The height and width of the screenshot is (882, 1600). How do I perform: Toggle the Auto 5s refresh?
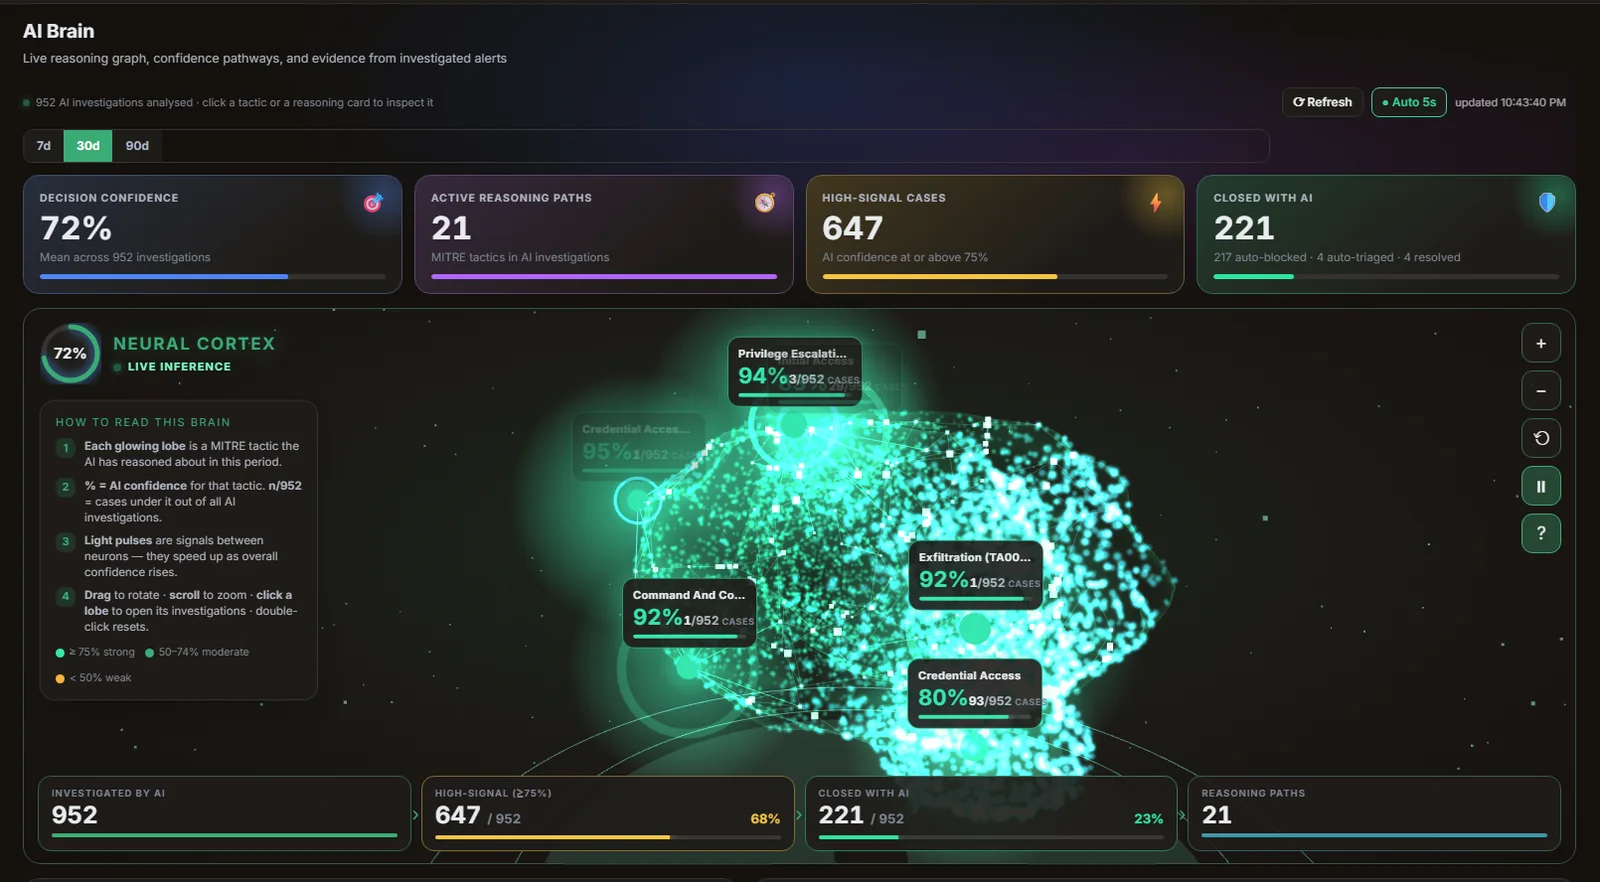point(1408,102)
